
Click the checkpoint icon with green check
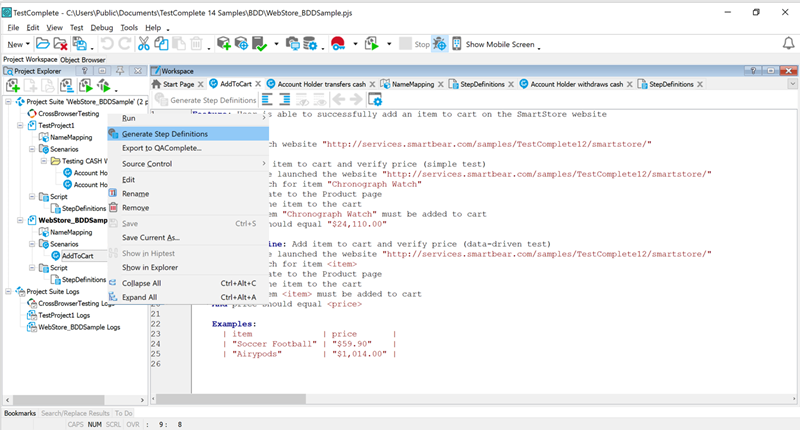tap(260, 44)
